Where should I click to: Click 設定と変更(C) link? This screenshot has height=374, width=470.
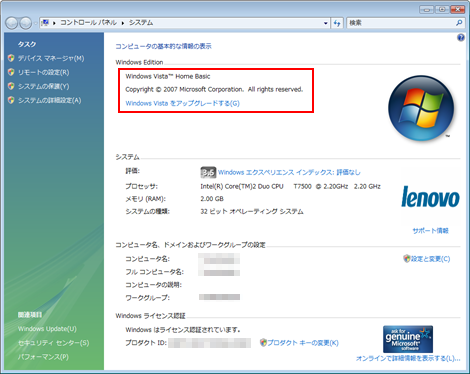point(430,259)
